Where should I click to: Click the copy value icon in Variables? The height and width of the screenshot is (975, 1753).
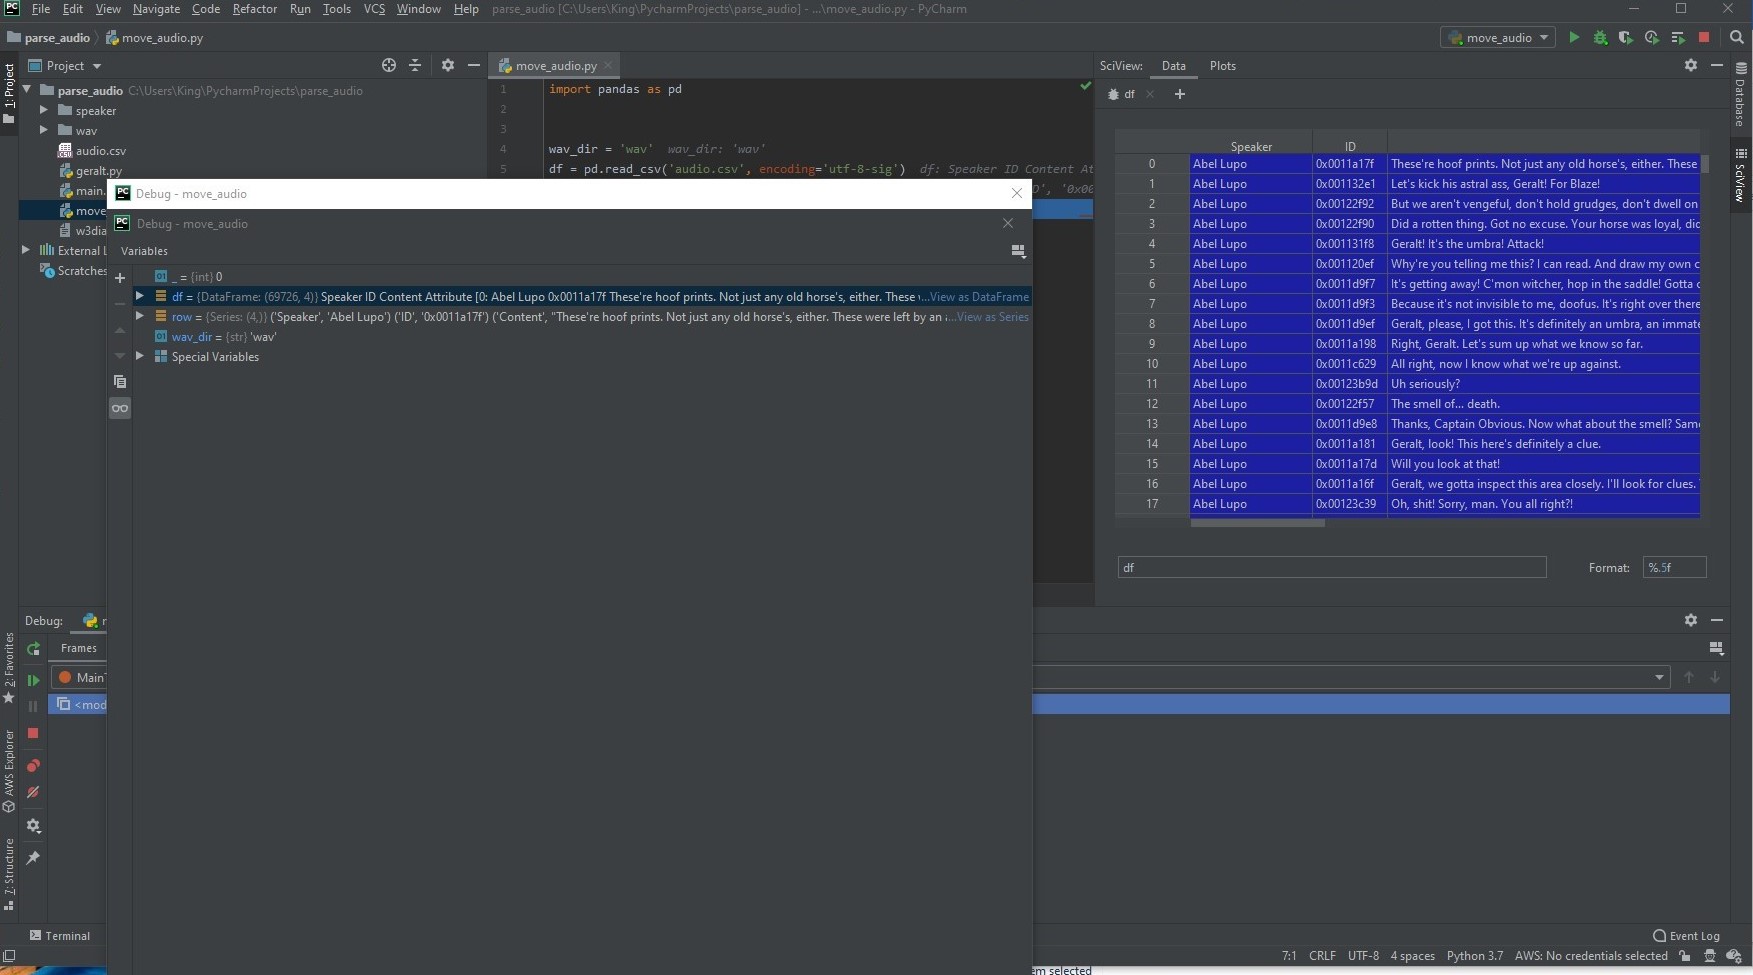(120, 381)
